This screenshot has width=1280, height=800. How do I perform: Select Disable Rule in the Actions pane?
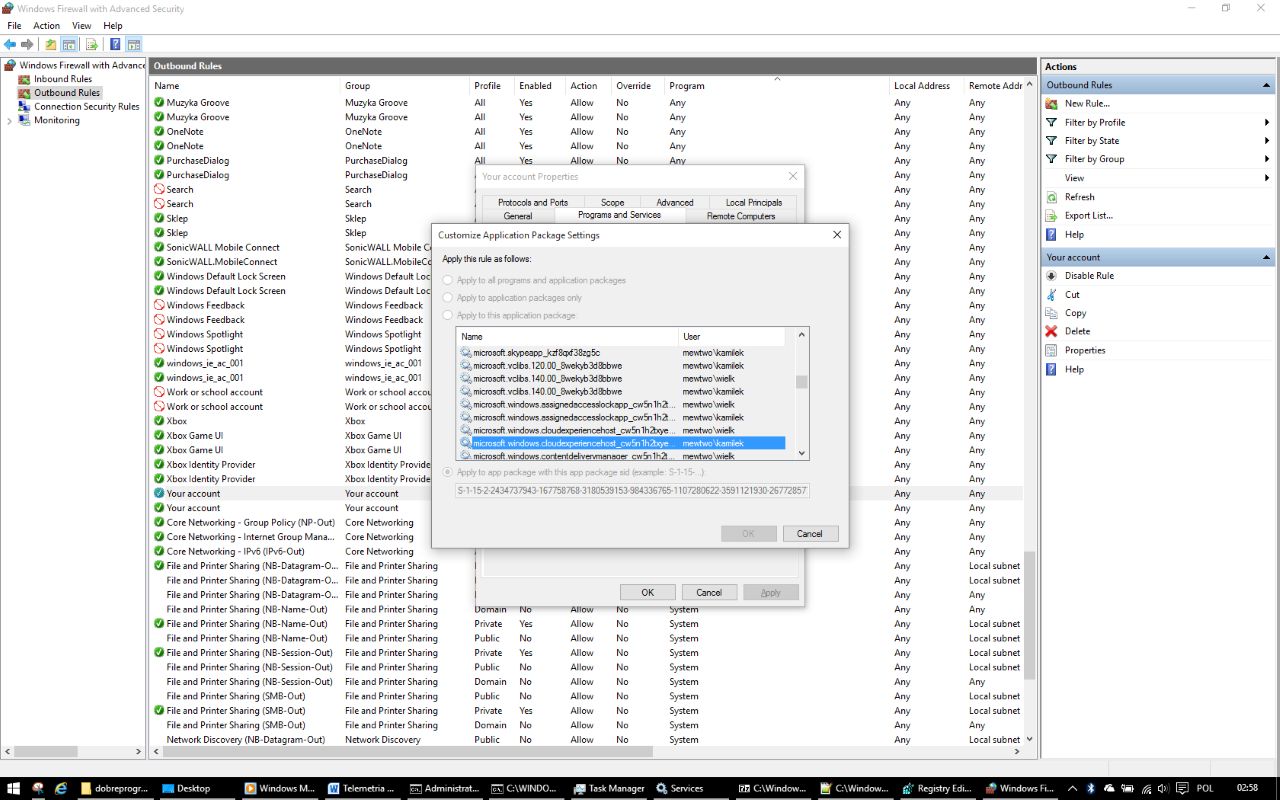(x=1090, y=275)
